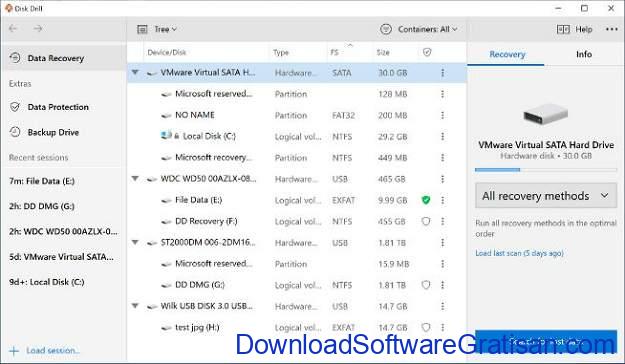Viewport: 625px width, 364px height.
Task: Open options menu for NO NAME partition
Action: click(x=442, y=115)
